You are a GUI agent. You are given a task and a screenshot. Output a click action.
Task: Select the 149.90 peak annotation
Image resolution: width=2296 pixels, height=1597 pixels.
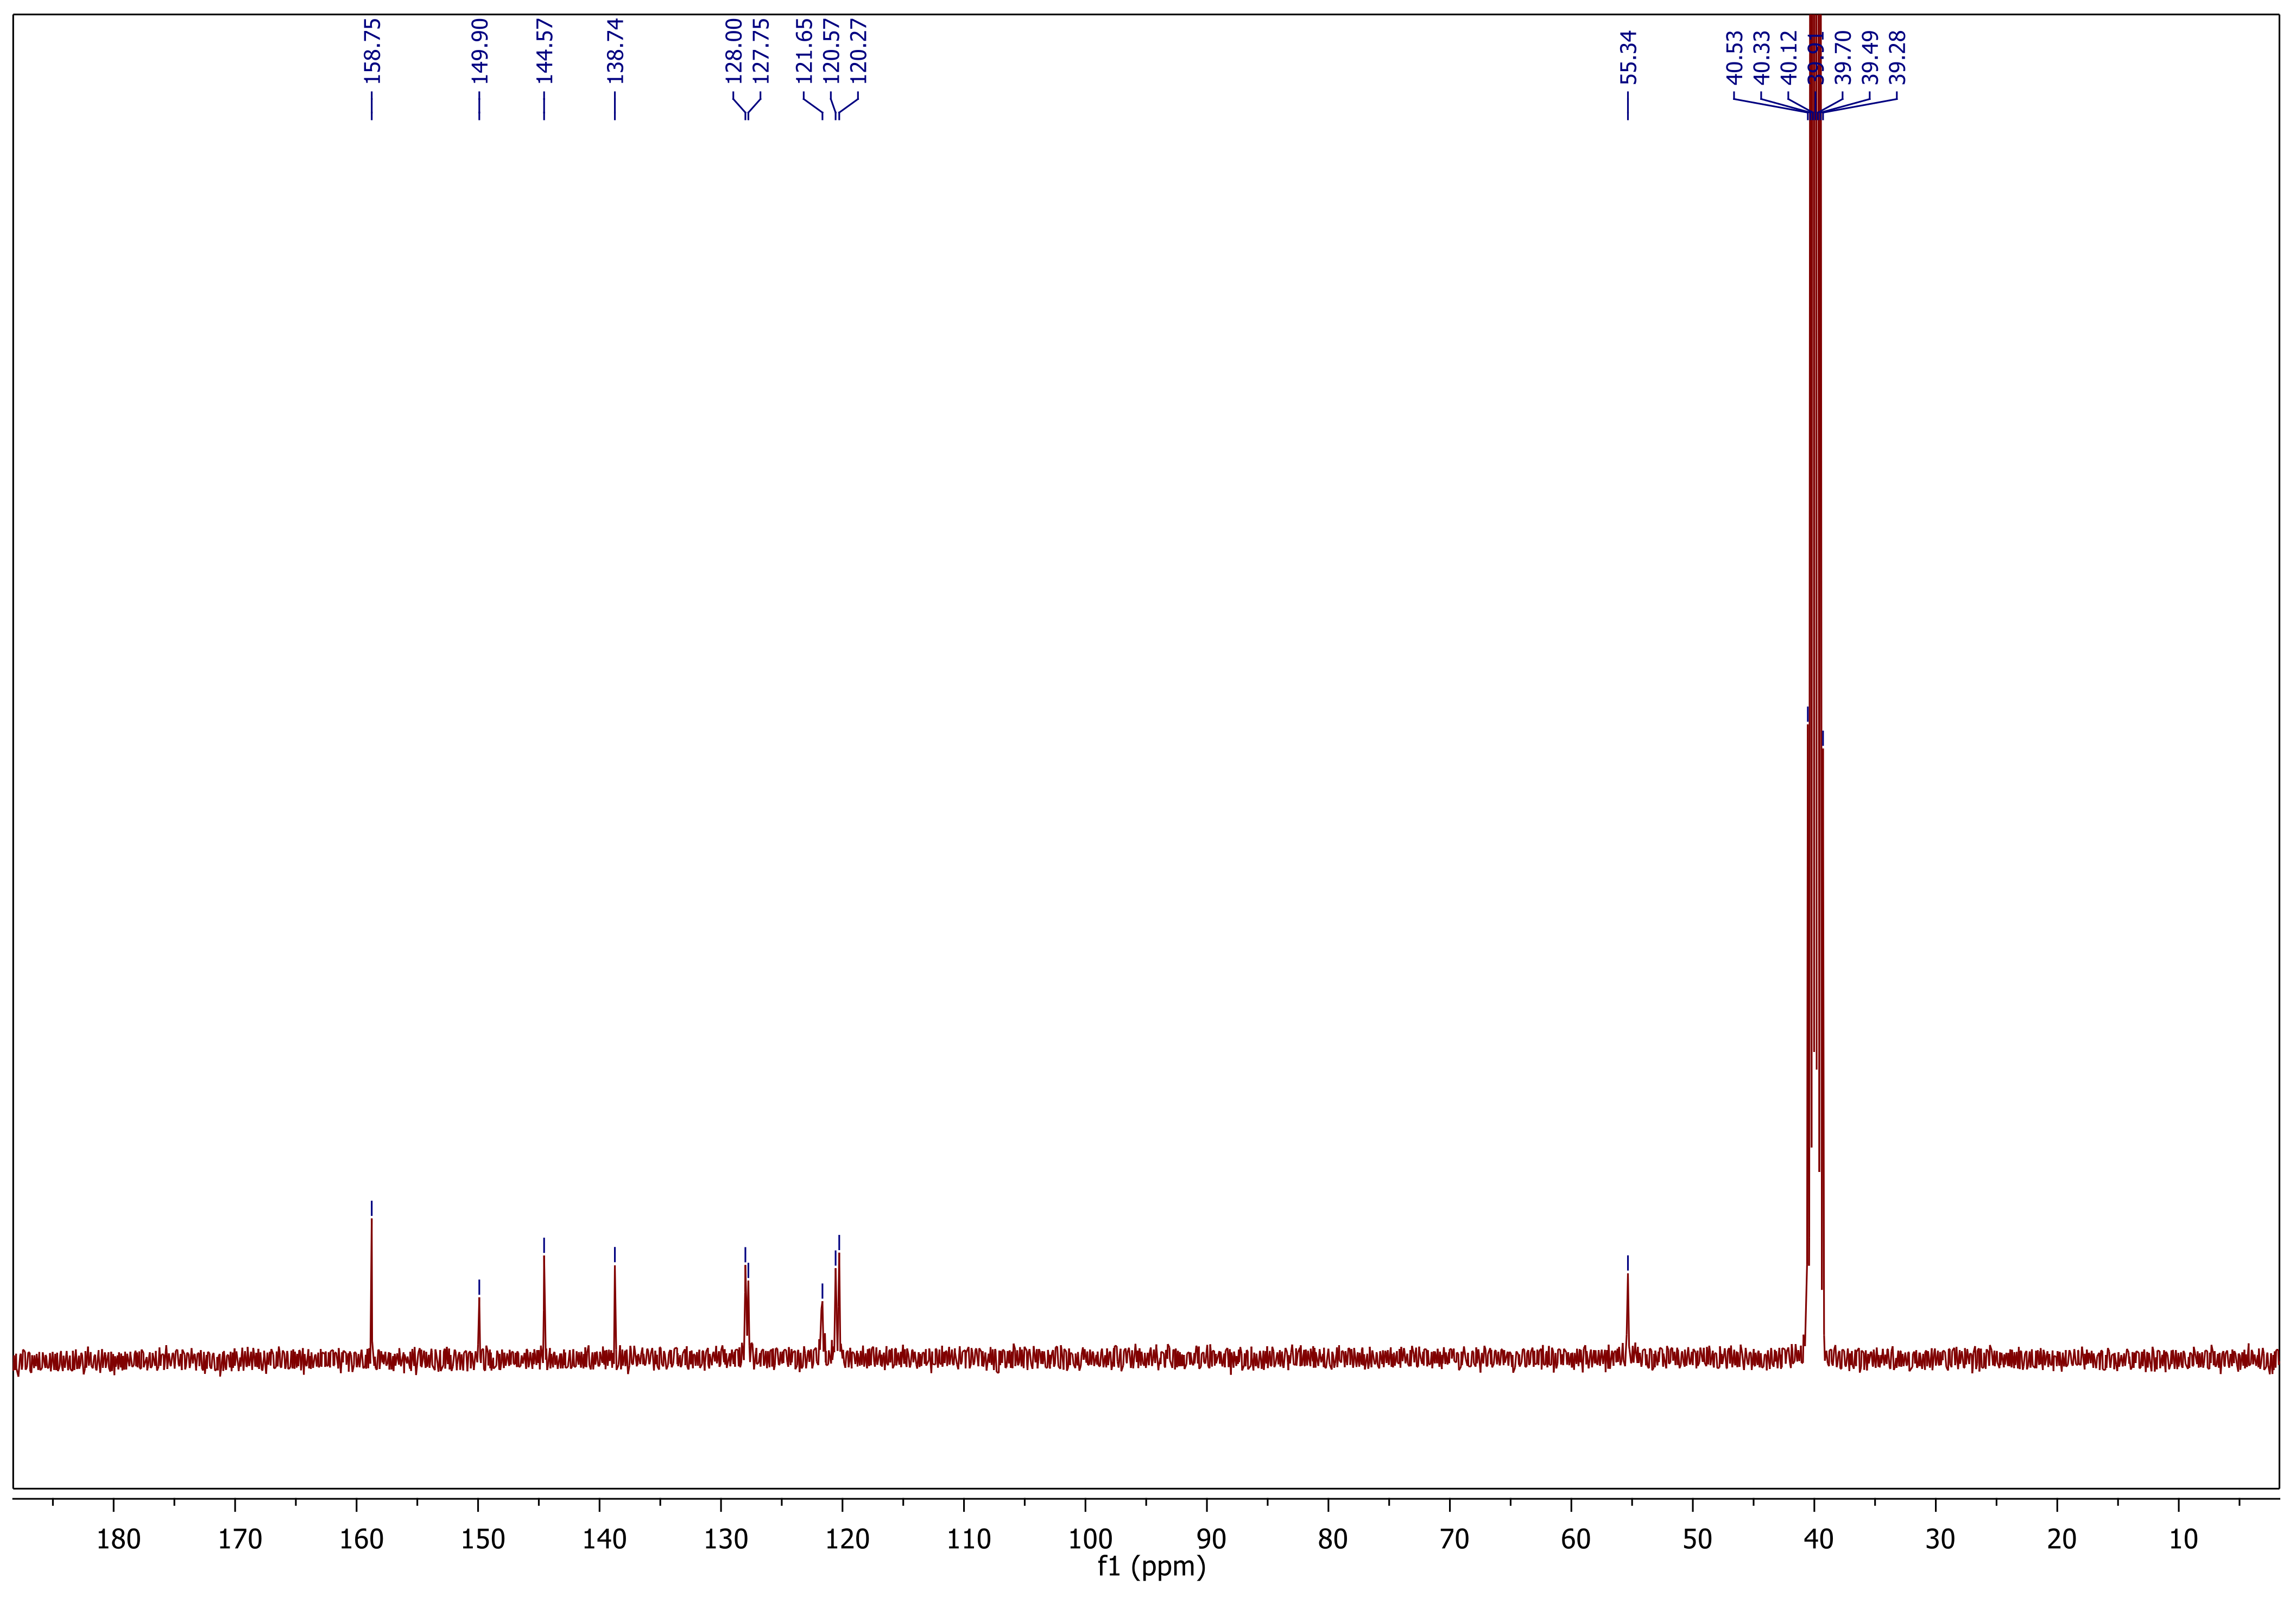479,51
